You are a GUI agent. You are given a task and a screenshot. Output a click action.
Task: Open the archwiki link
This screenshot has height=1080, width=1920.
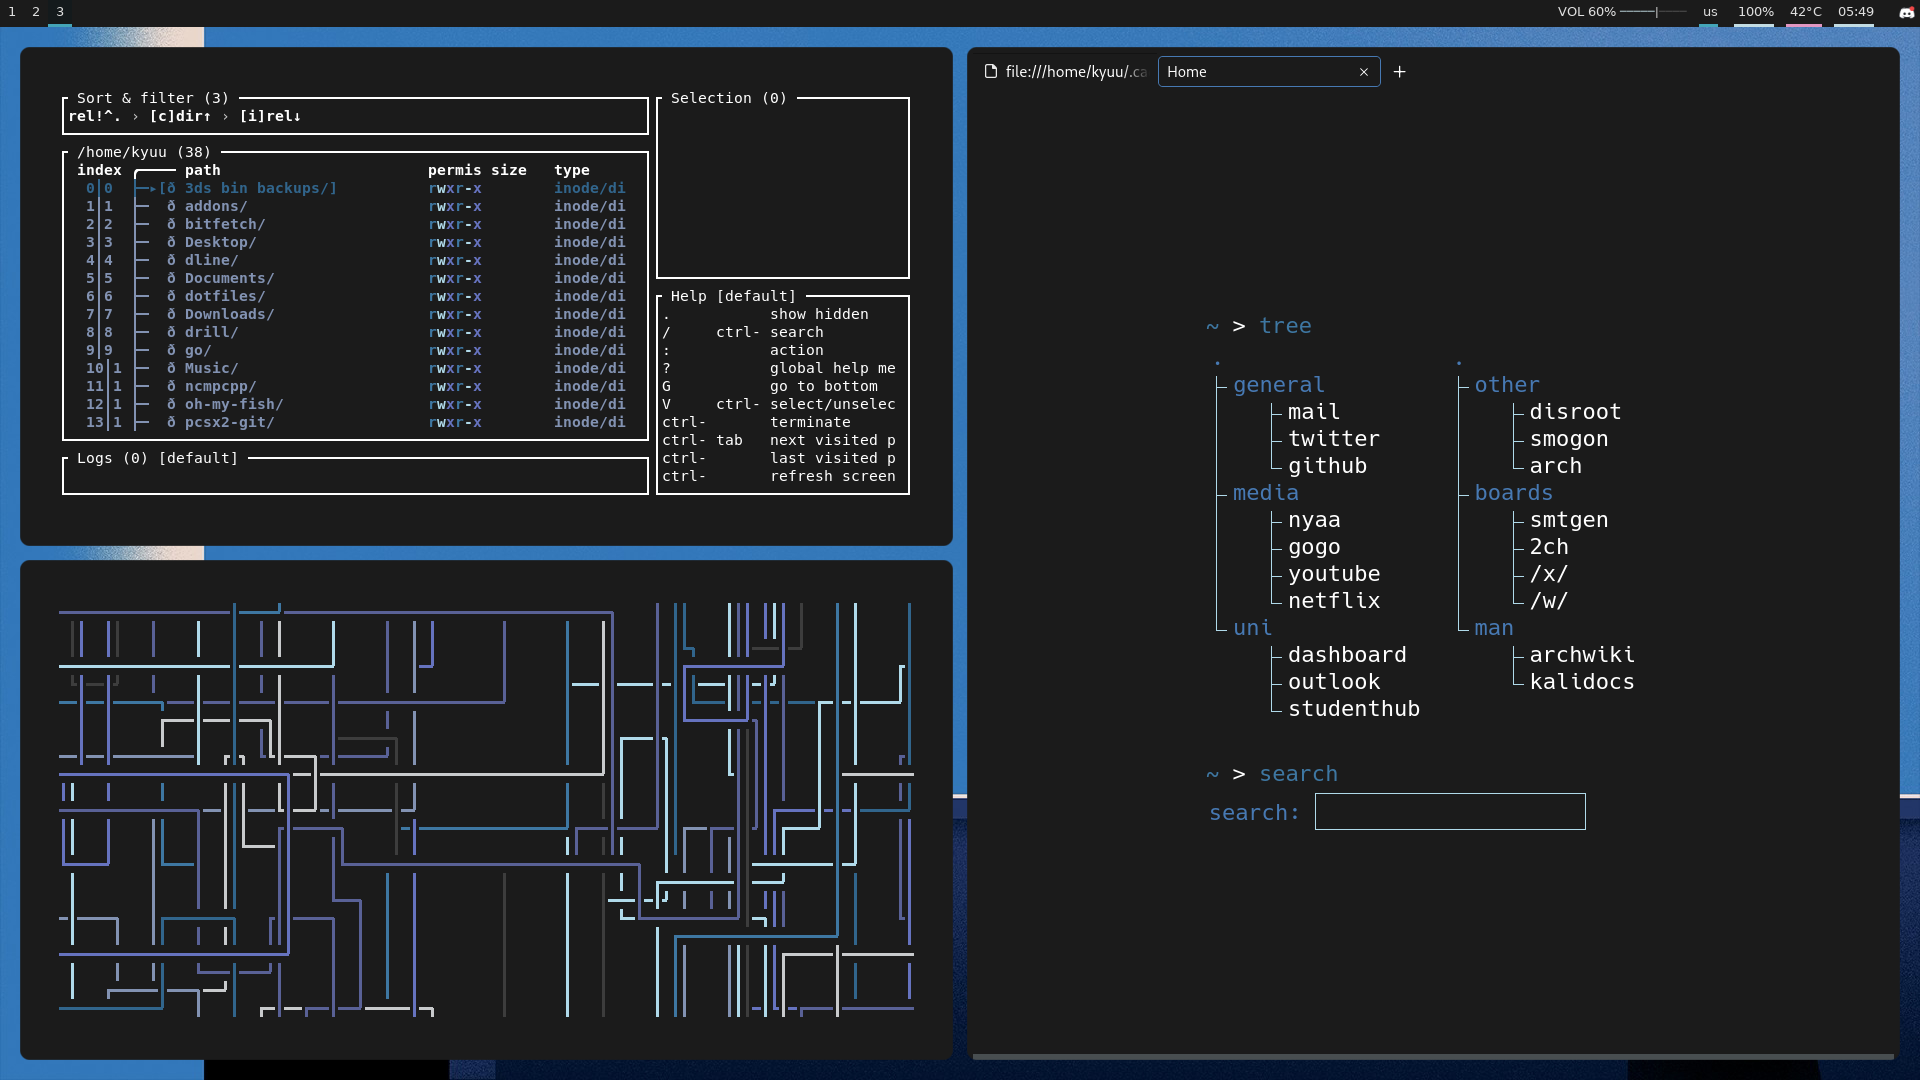click(1582, 654)
